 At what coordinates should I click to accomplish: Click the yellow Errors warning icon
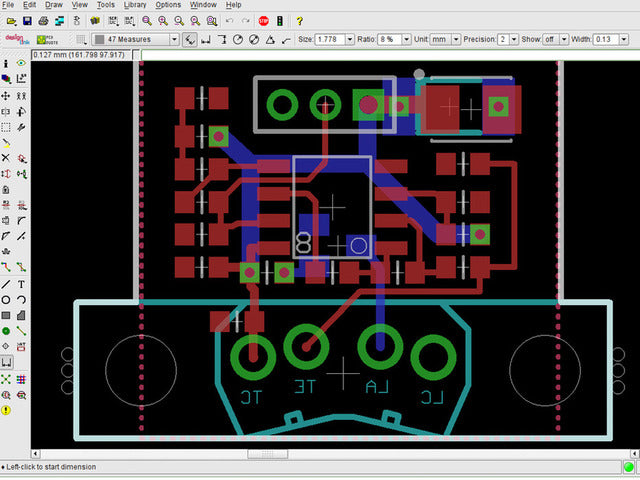(x=6, y=410)
